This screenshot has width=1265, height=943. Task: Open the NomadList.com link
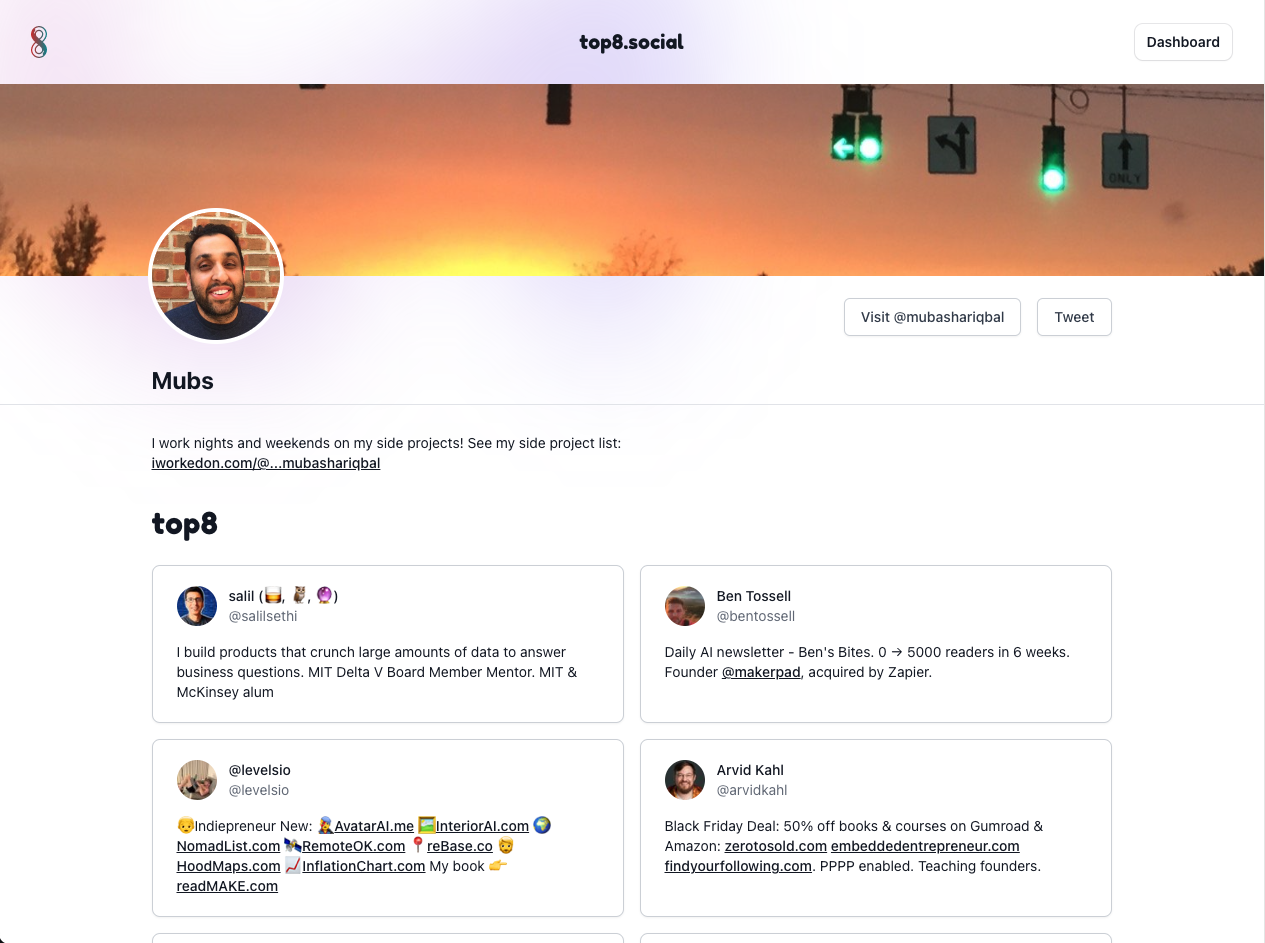tap(228, 846)
